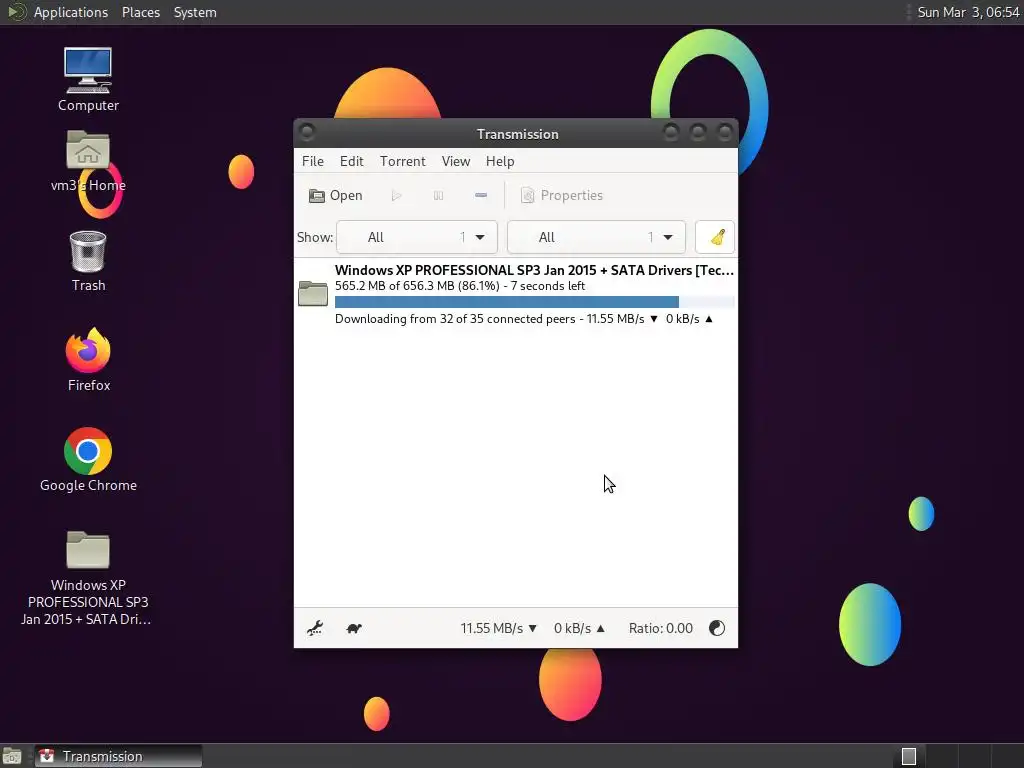Toggle turtle alternative speed limits icon
1024x768 pixels.
coord(354,628)
